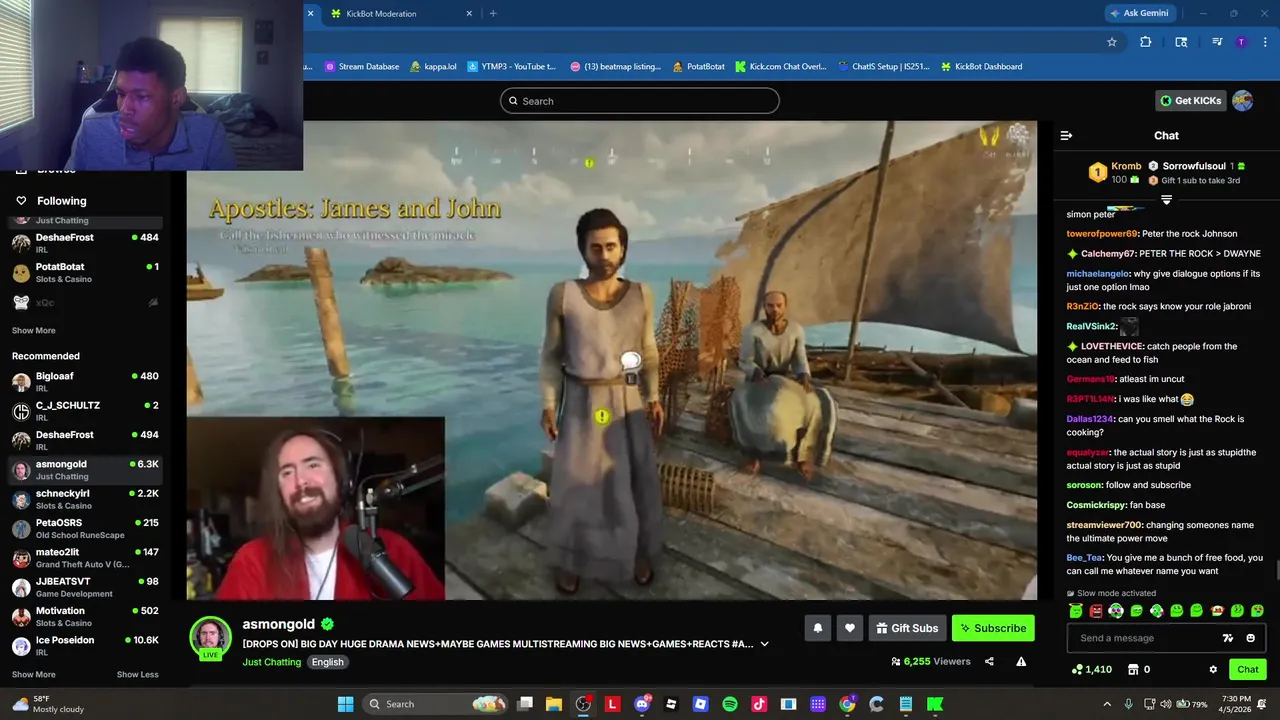
Task: Open Kick.com Chat Overlay bookmark
Action: 781,66
